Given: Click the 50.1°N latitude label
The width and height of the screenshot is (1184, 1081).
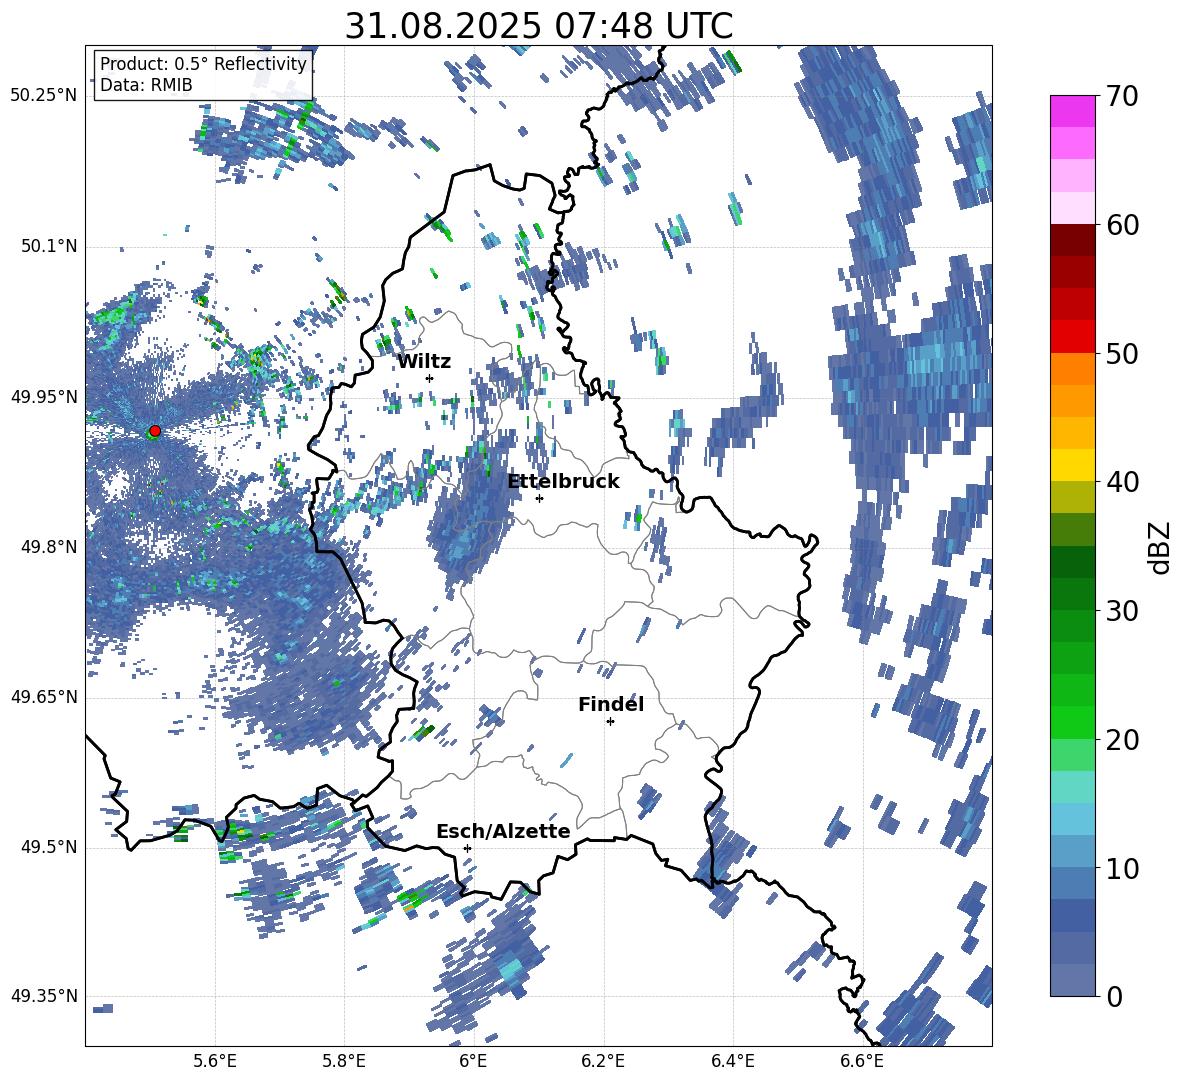Looking at the screenshot, I should [x=48, y=246].
